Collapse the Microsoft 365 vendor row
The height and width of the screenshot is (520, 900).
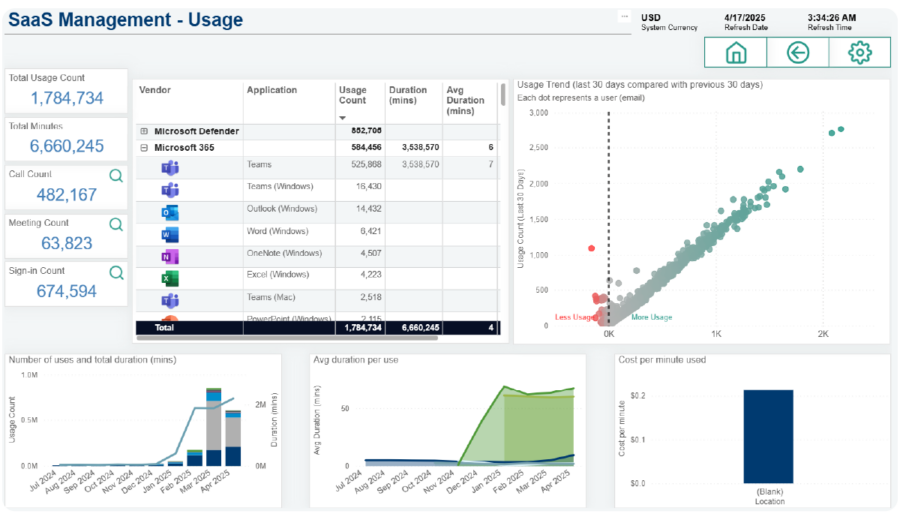pyautogui.click(x=144, y=148)
